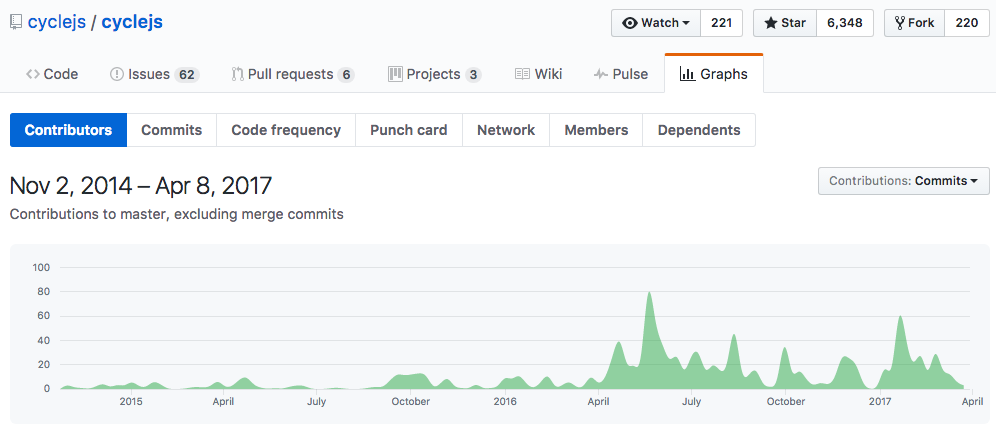996x433 pixels.
Task: Switch to Punch card sub-tab
Action: click(408, 130)
